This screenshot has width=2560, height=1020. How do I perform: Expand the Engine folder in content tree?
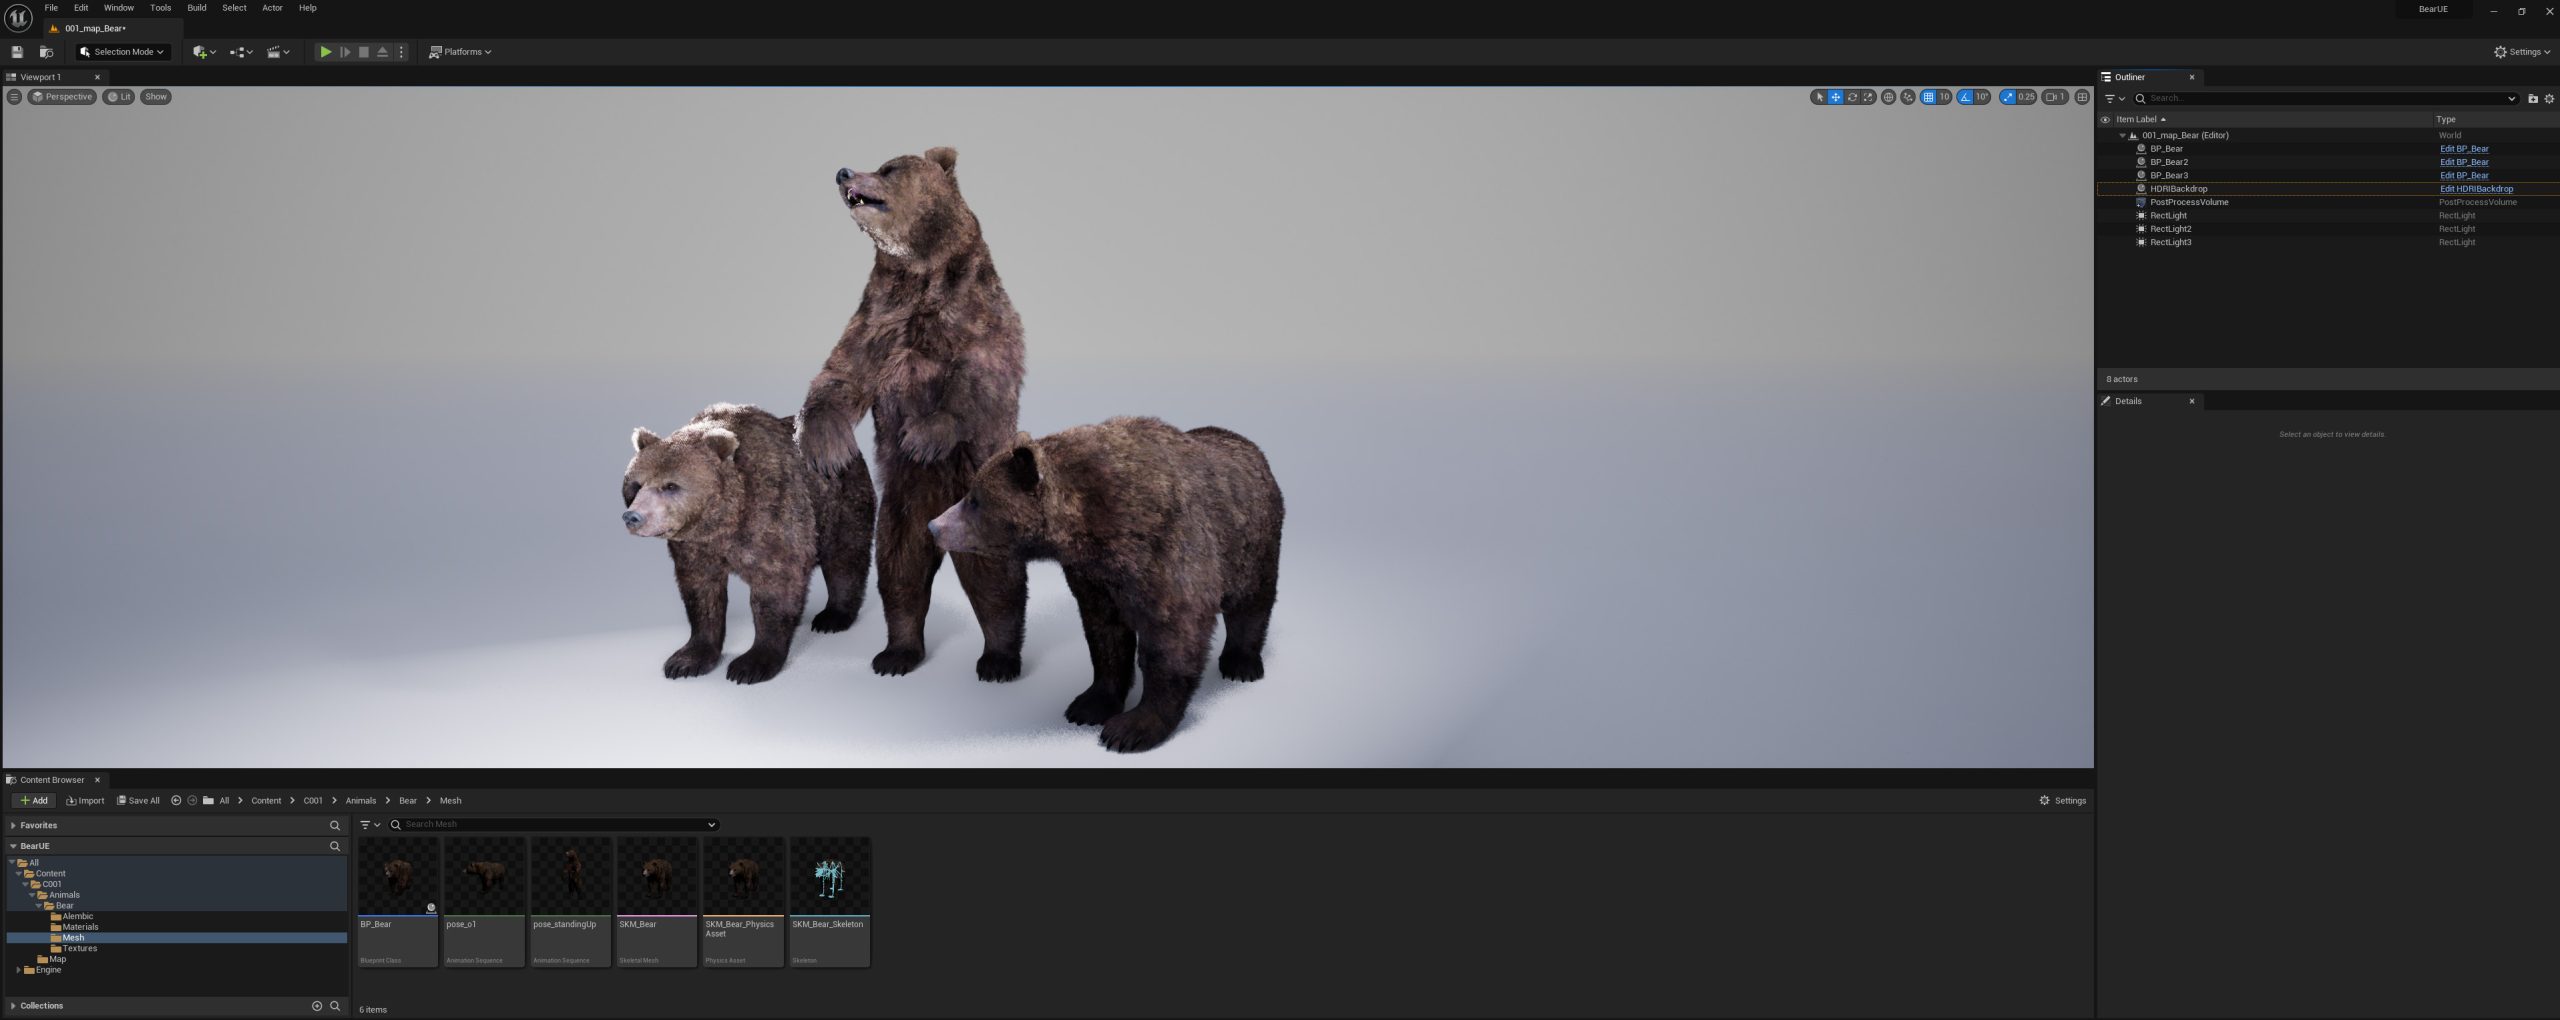18,970
